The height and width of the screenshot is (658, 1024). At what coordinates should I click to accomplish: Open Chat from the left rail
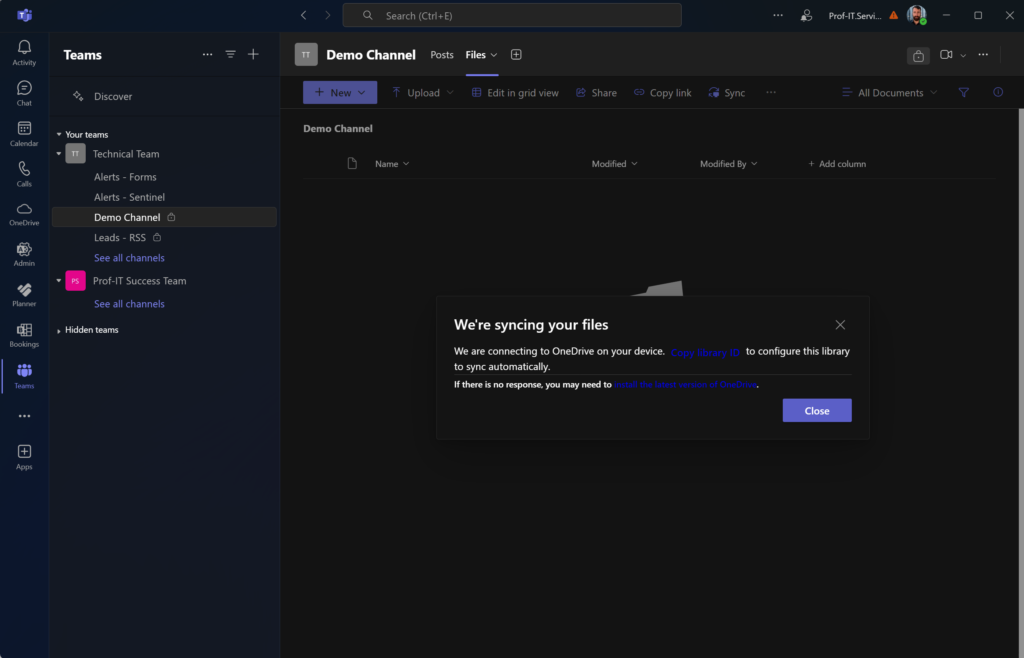(24, 93)
